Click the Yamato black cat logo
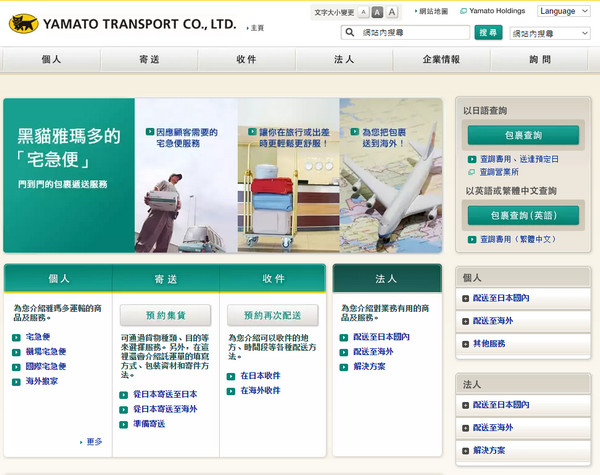 (x=23, y=24)
